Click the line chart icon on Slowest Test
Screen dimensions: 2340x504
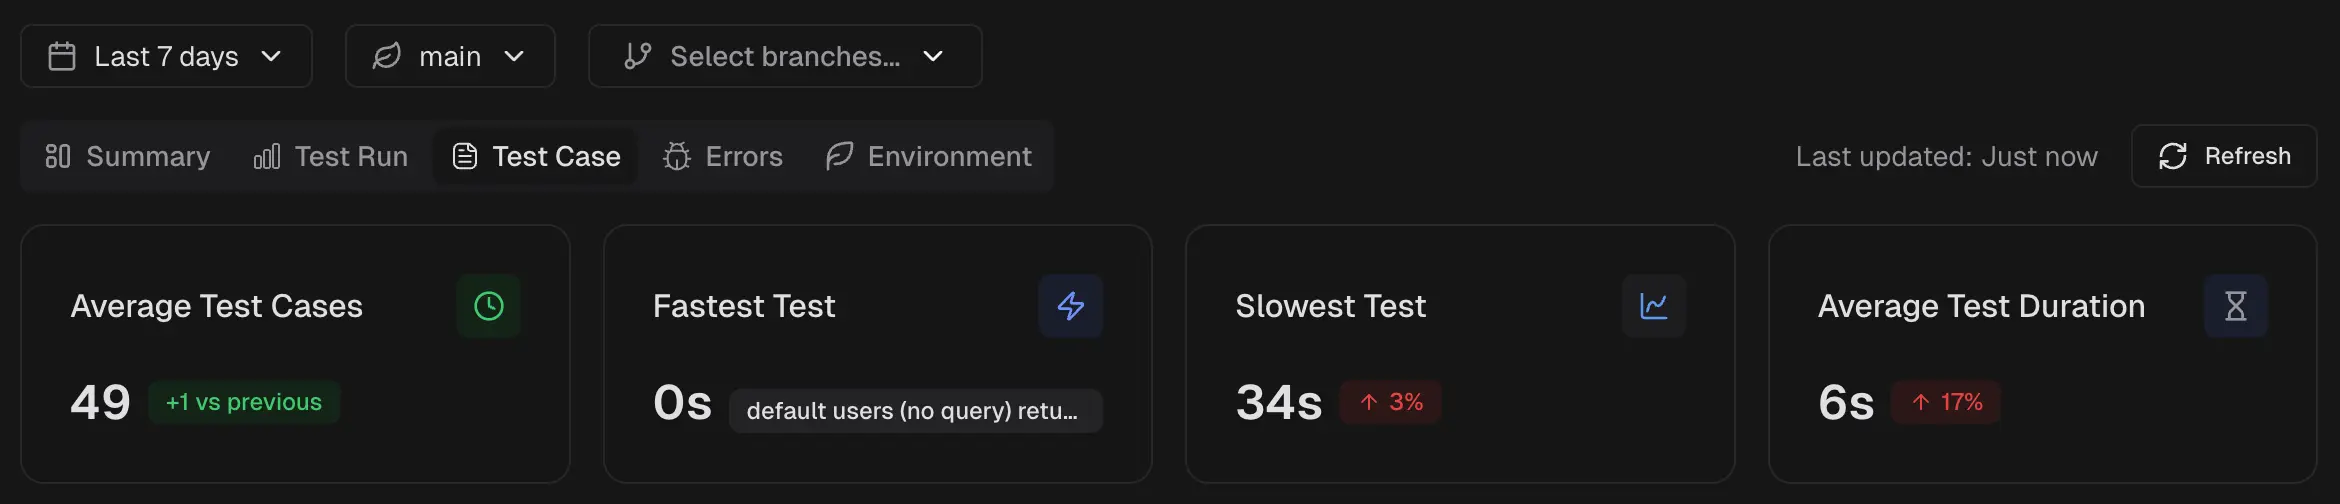point(1653,306)
